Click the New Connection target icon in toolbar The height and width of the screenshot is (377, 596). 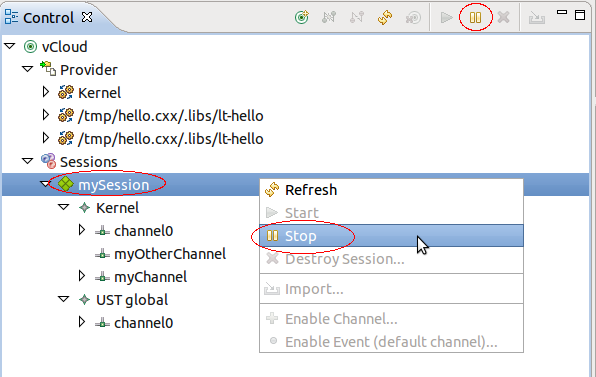tap(302, 17)
